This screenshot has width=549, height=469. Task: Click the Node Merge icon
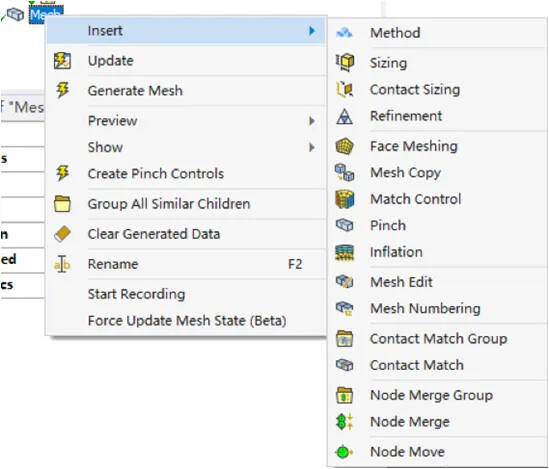[345, 421]
